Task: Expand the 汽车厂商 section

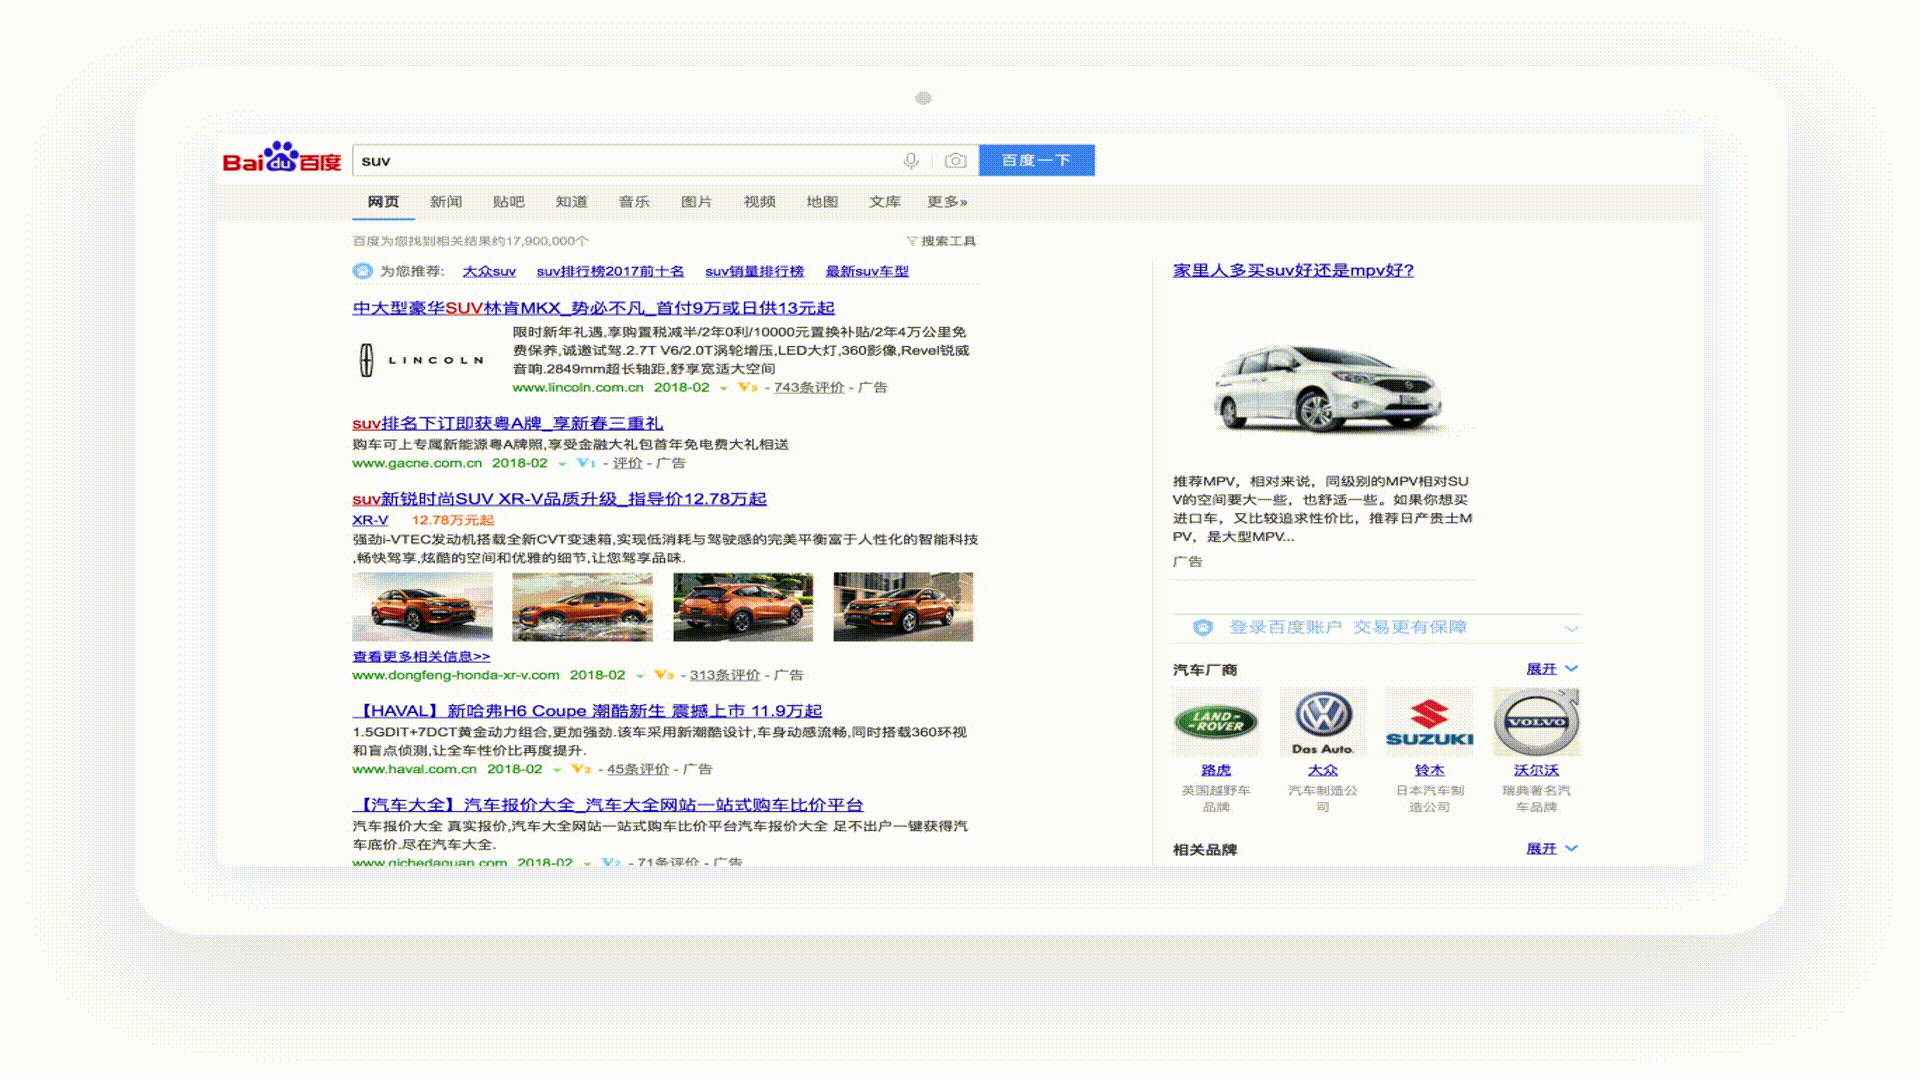Action: point(1551,669)
